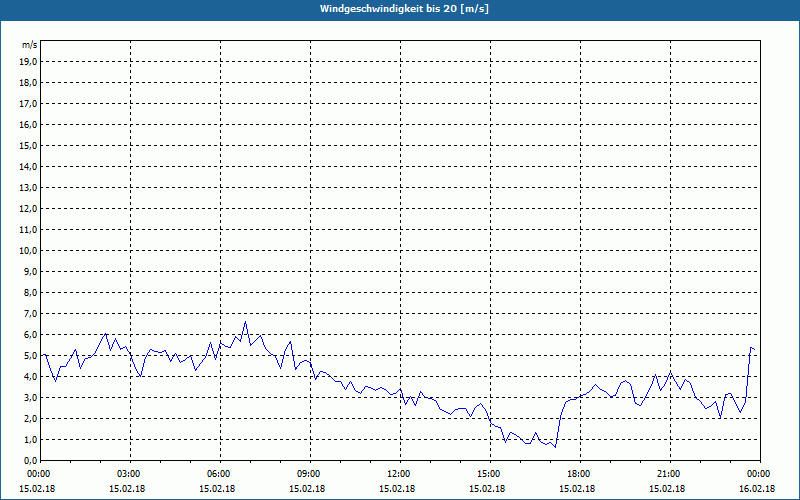Select the 7,0 y-axis label
The height and width of the screenshot is (500, 800).
click(31, 313)
